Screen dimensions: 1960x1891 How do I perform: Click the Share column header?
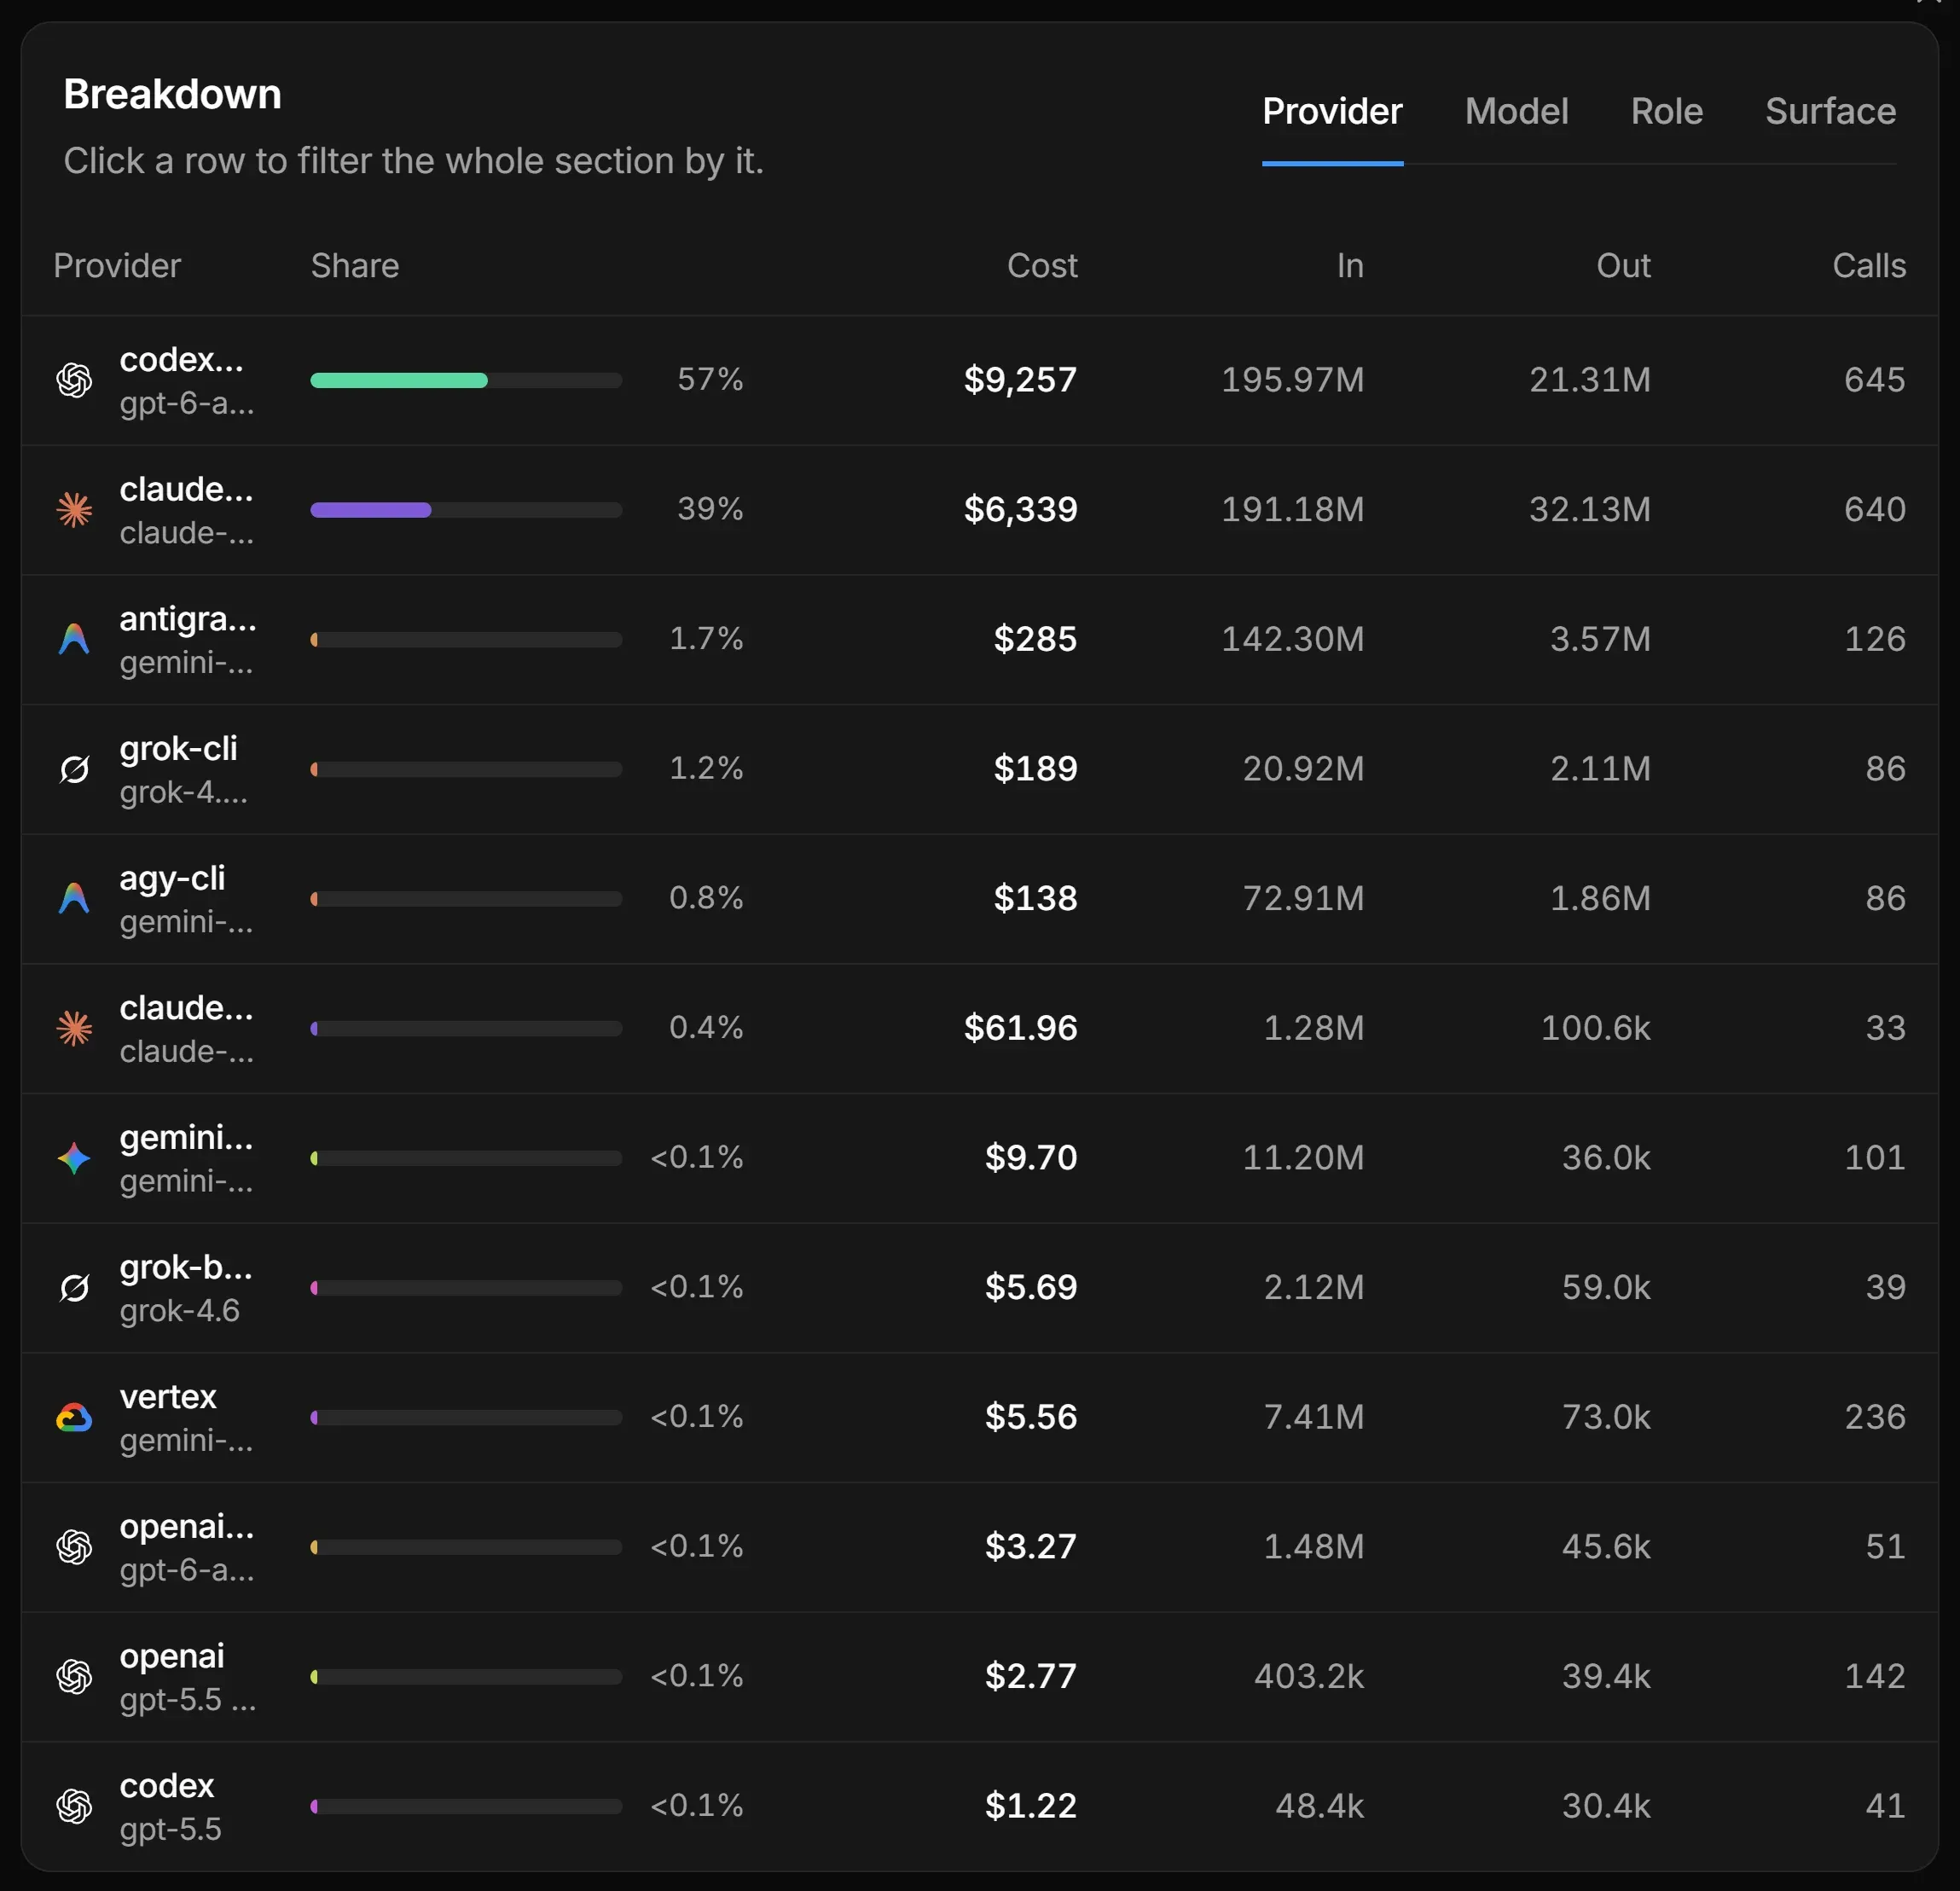tap(355, 265)
